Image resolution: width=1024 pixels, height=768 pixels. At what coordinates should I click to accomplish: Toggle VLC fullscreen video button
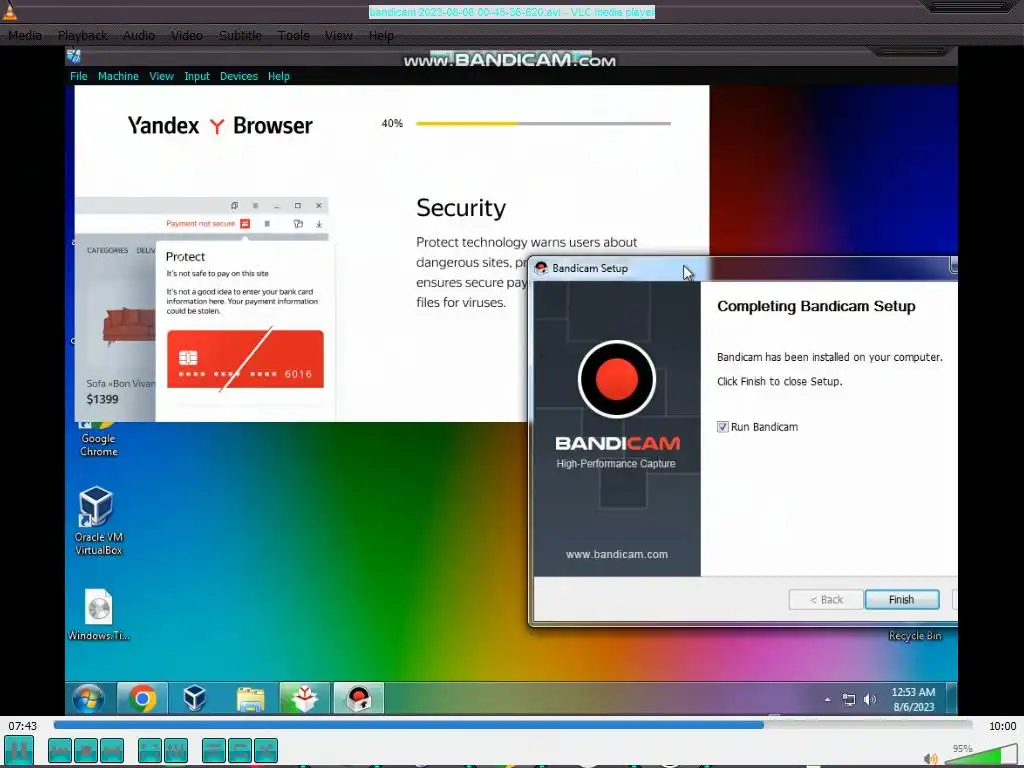pyautogui.click(x=150, y=750)
